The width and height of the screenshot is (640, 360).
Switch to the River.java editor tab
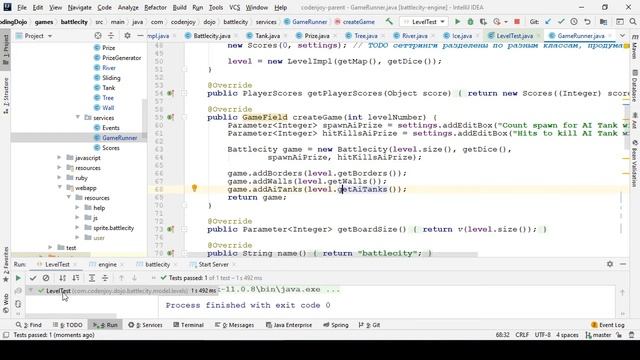414,36
